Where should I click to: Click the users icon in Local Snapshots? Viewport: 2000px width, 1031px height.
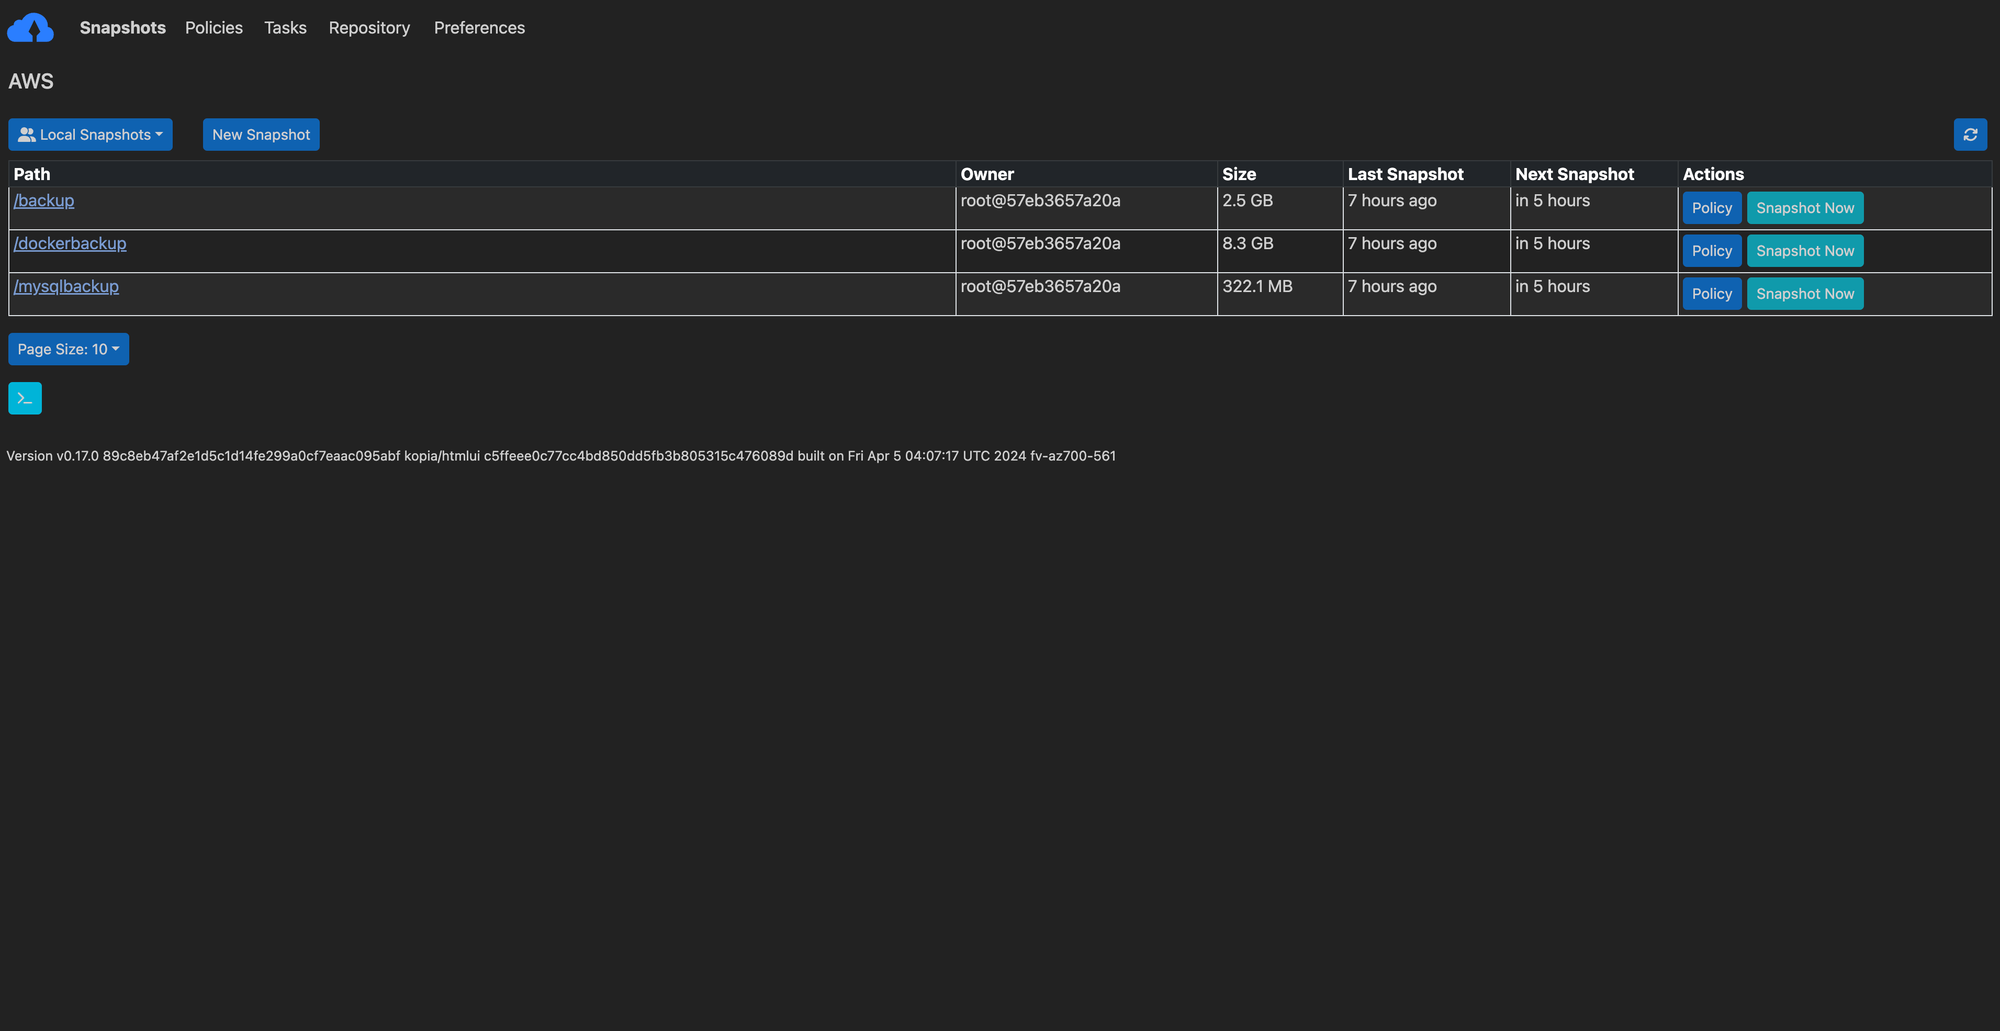[x=28, y=134]
